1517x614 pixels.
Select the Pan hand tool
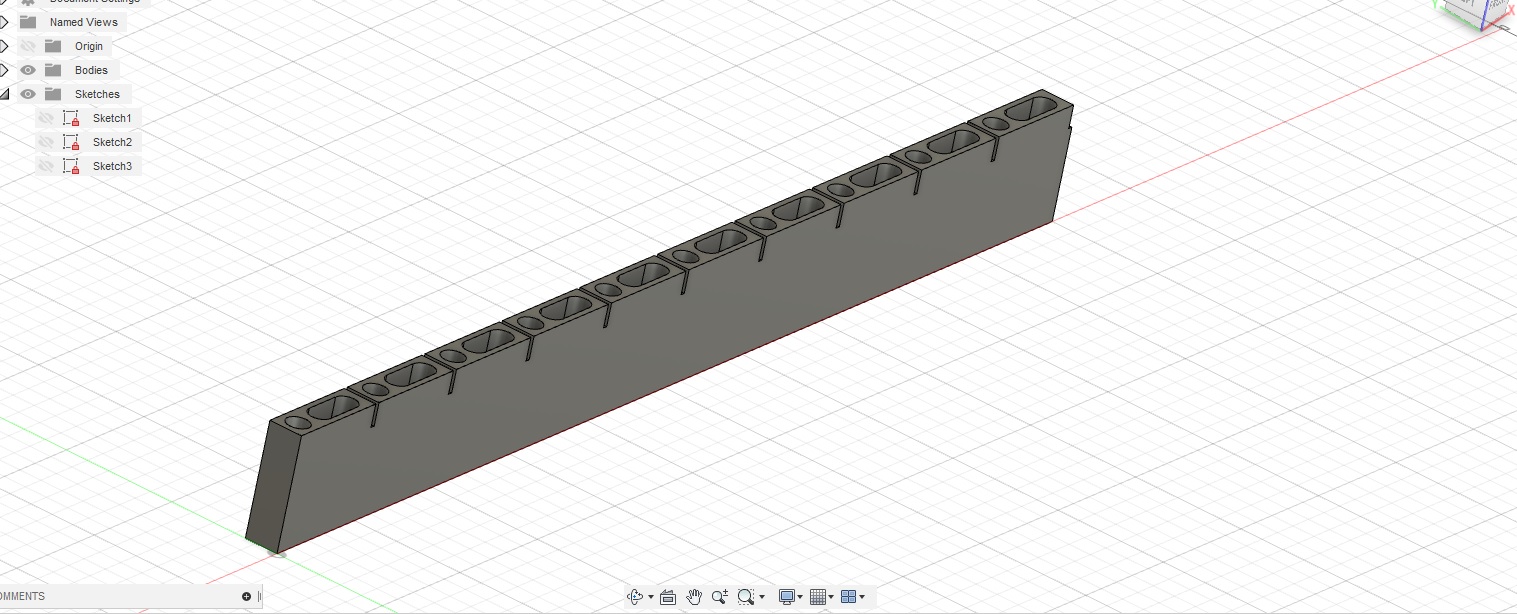(x=694, y=597)
